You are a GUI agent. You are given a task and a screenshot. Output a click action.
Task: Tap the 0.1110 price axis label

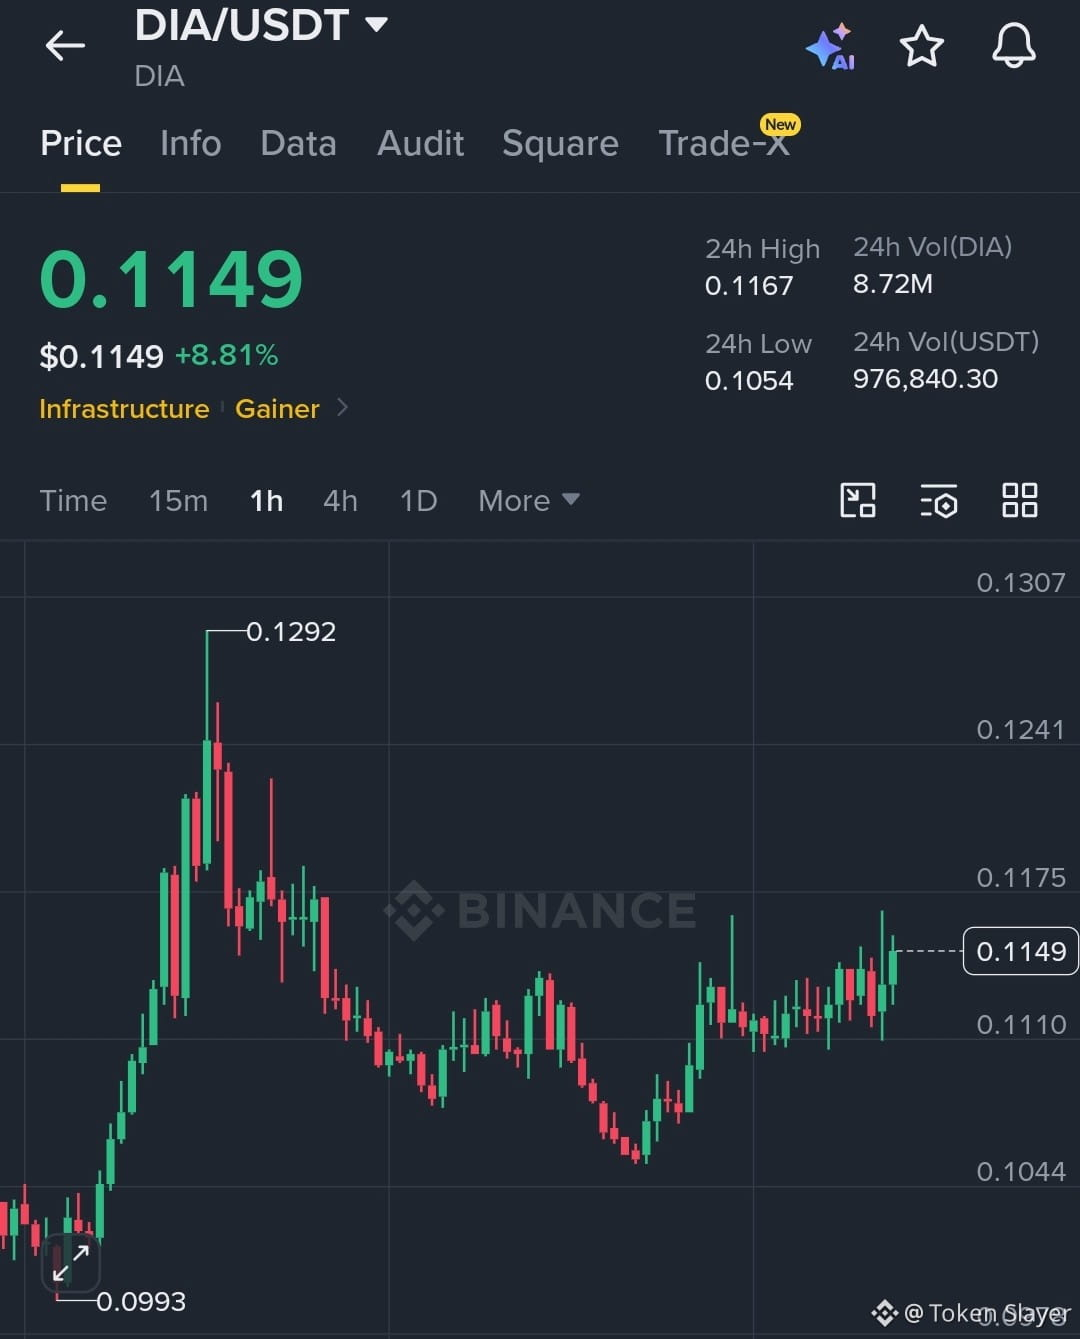pos(1021,1024)
